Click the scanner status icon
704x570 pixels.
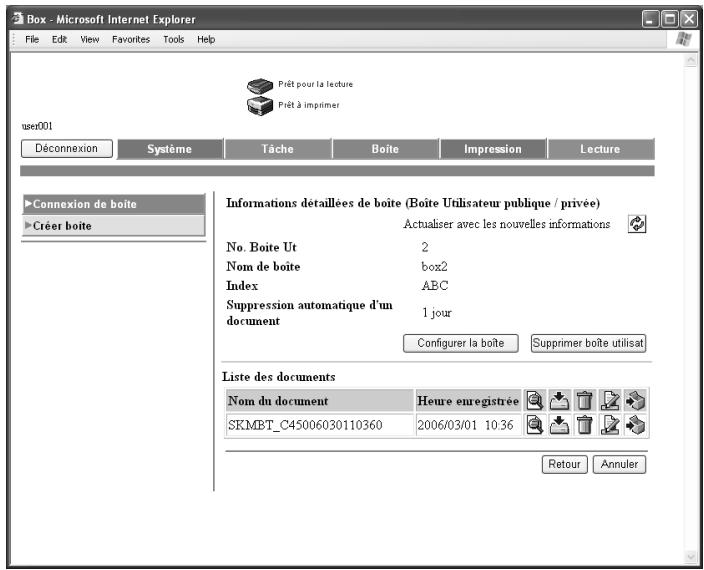pos(260,85)
